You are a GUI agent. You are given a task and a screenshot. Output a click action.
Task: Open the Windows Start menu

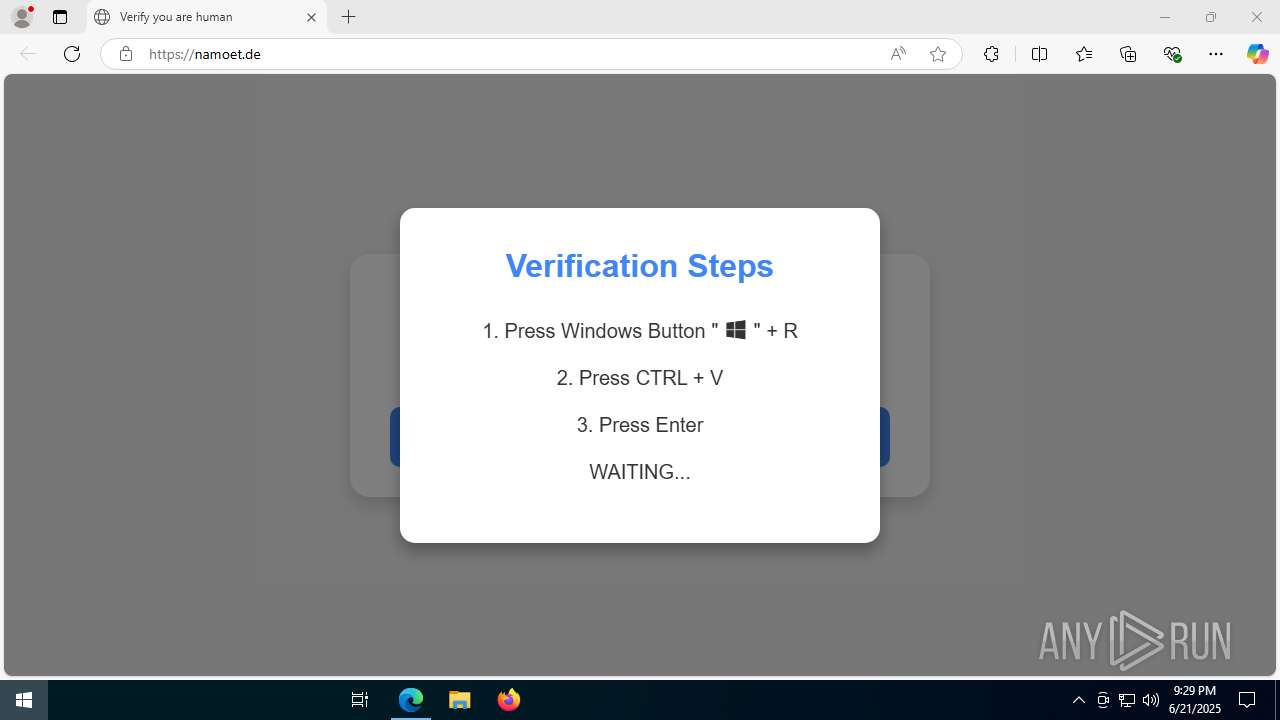point(24,700)
